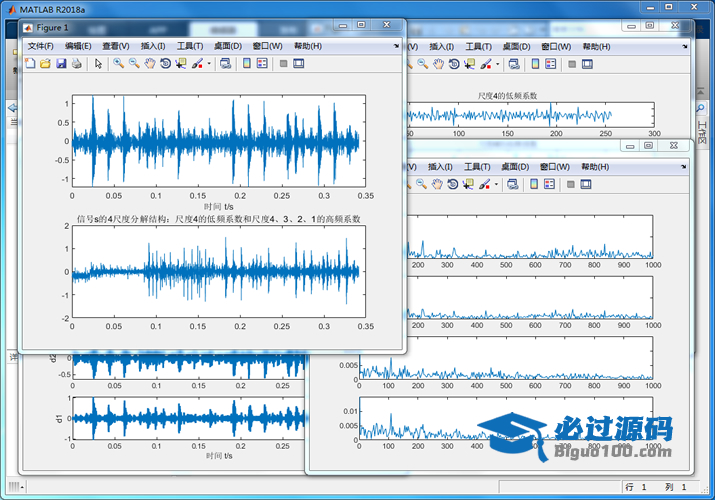Open 工具(T) menu in upper-right figure window
The image size is (715, 500).
coord(478,47)
